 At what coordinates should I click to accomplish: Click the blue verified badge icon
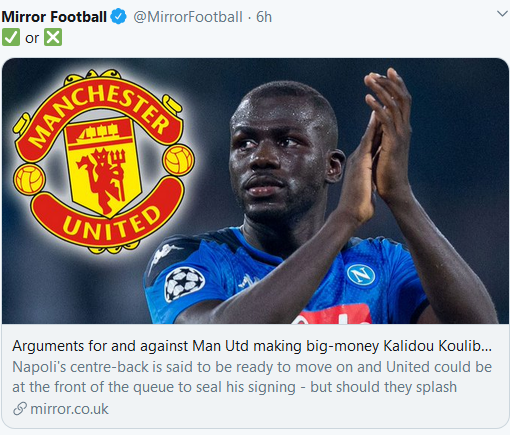(118, 17)
